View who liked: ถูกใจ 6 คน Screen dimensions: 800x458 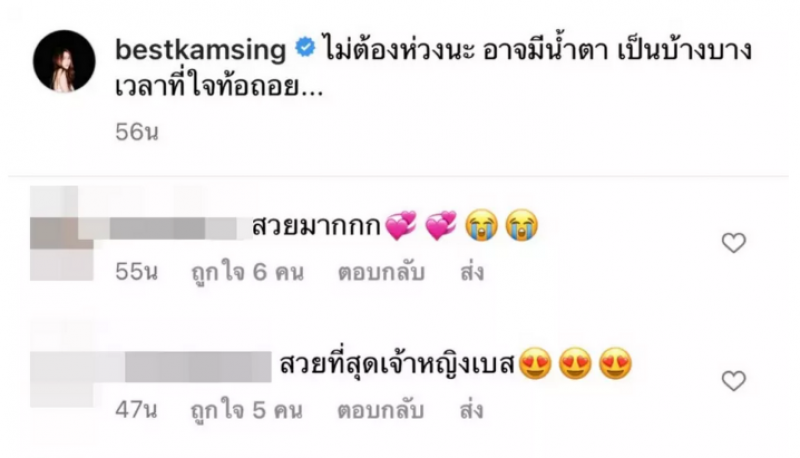pyautogui.click(x=247, y=272)
